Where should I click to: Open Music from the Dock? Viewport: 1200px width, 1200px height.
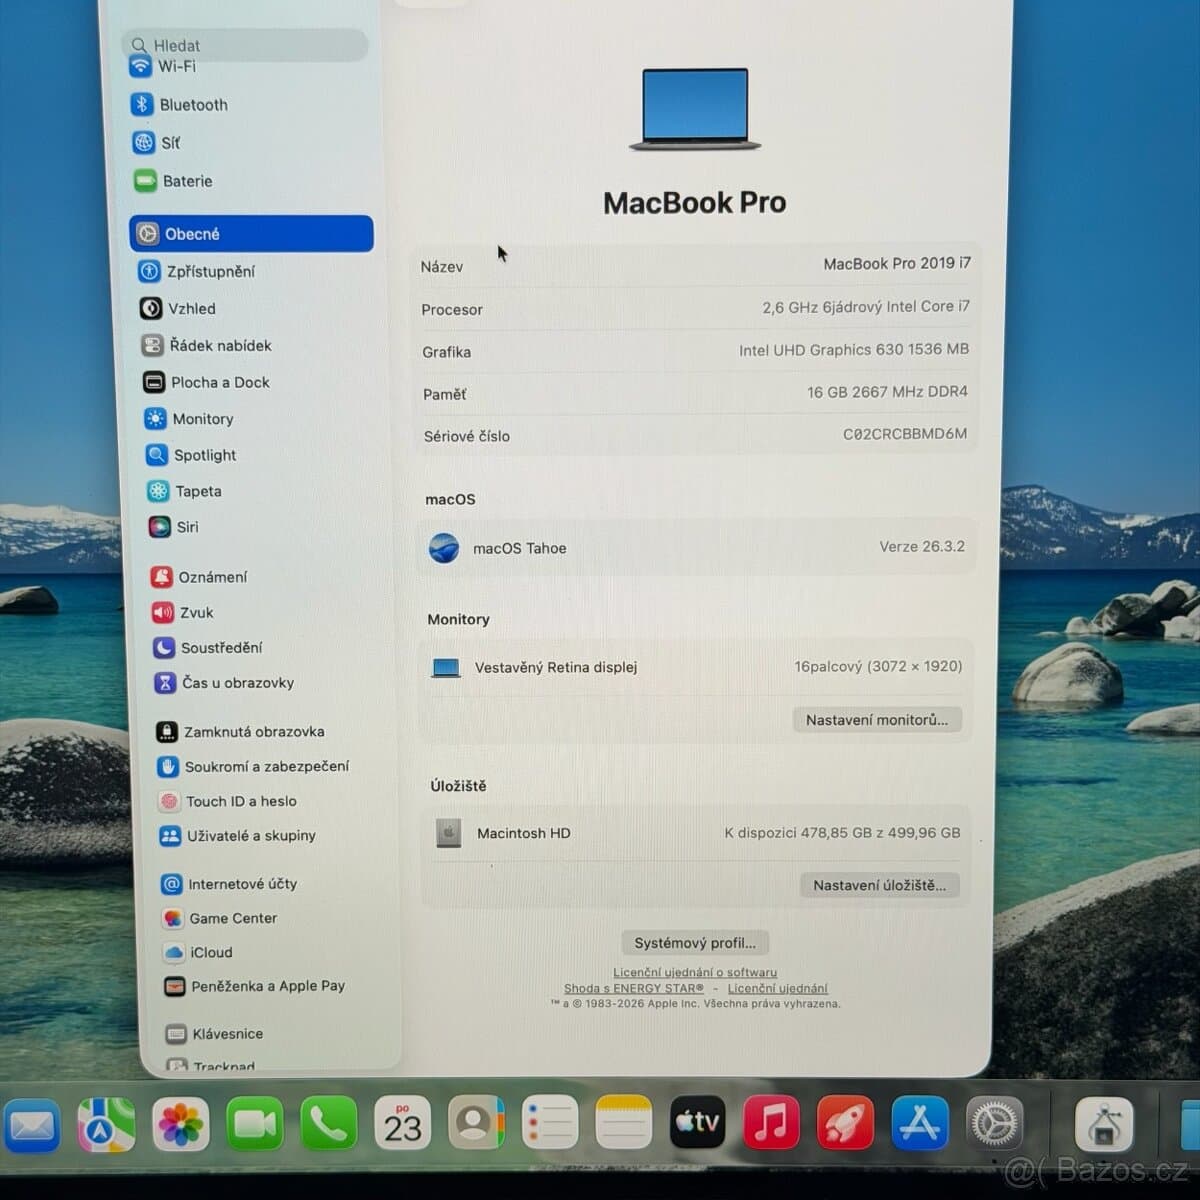(x=771, y=1122)
